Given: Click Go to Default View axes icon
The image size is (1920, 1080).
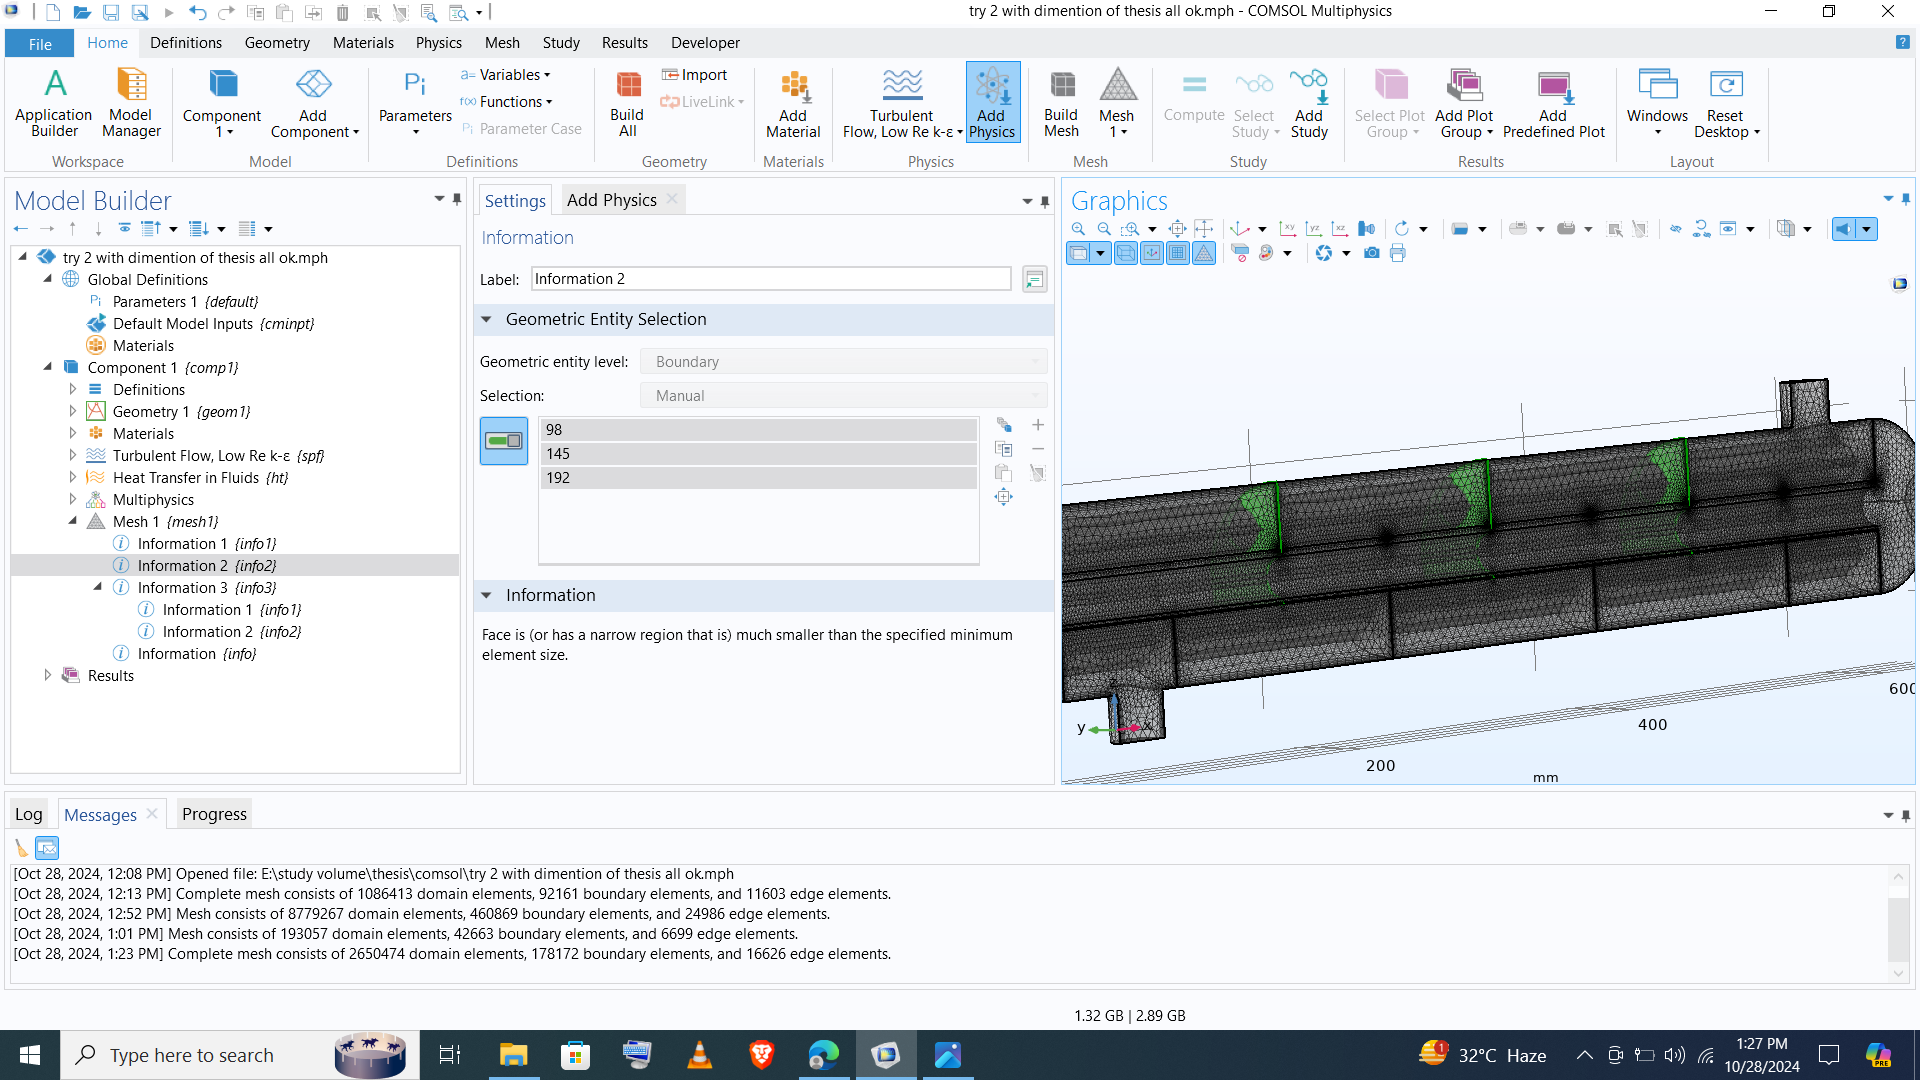Looking at the screenshot, I should (x=1240, y=229).
